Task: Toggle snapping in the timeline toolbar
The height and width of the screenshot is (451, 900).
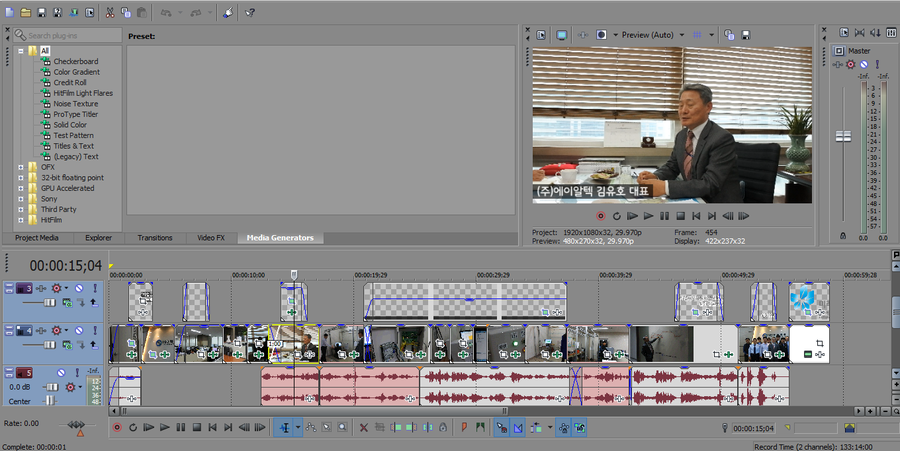Action: tap(502, 427)
